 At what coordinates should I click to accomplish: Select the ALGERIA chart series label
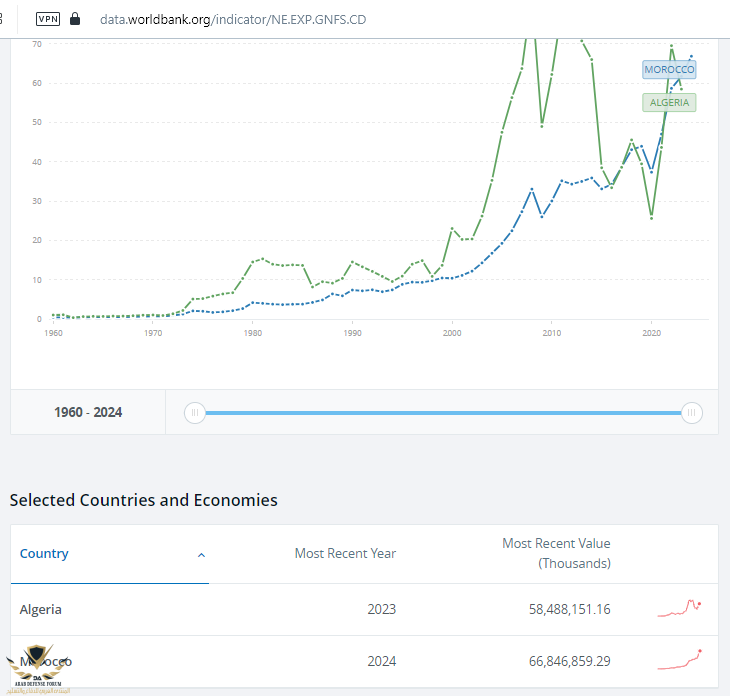[668, 102]
